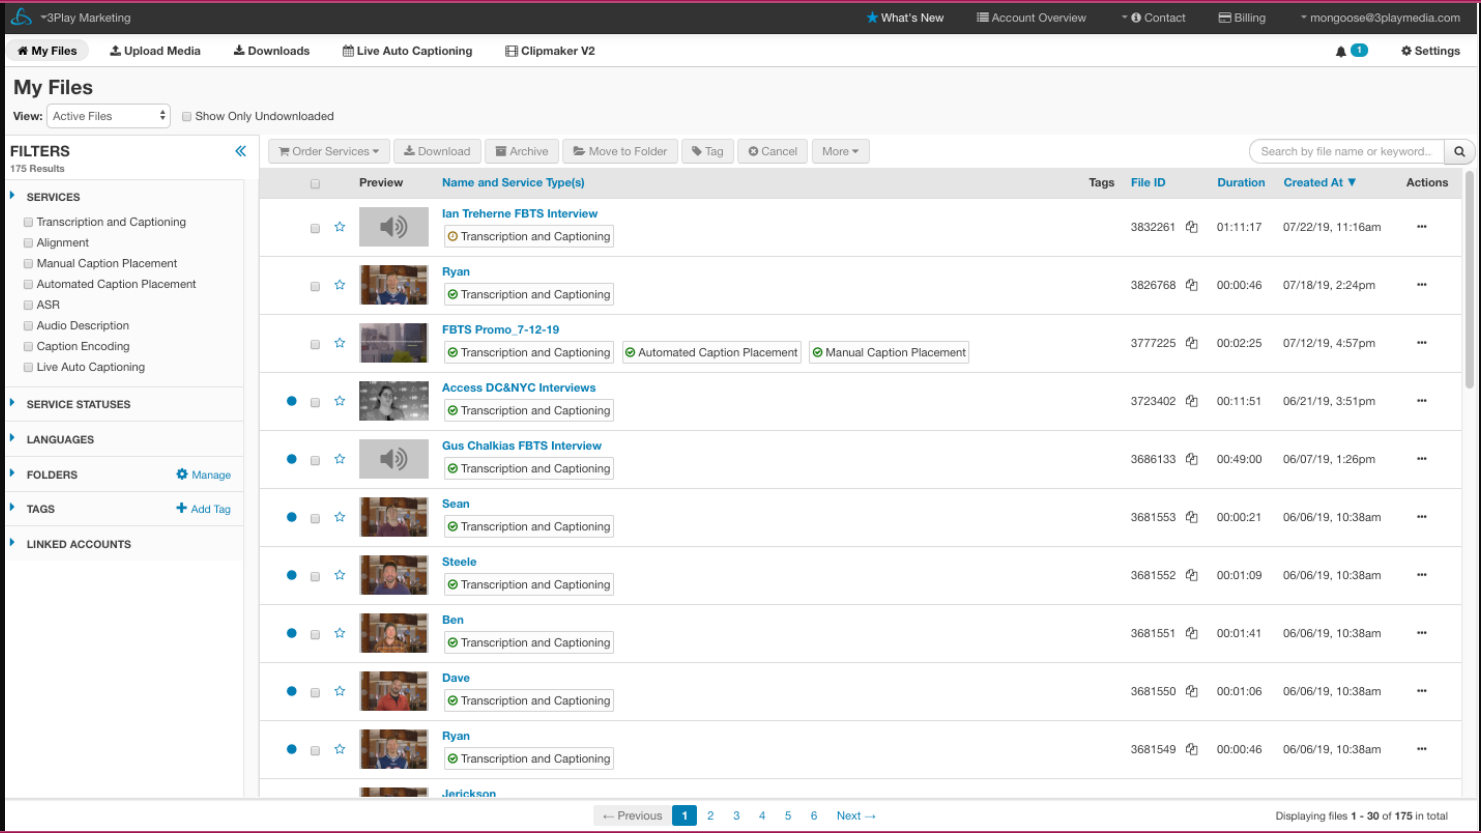The width and height of the screenshot is (1481, 833).
Task: Open actions menu for Gus Chalkias interview
Action: 1421,459
